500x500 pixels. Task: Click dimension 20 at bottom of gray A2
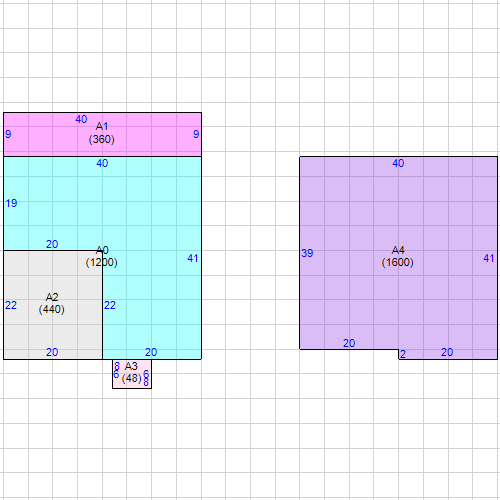point(52,352)
